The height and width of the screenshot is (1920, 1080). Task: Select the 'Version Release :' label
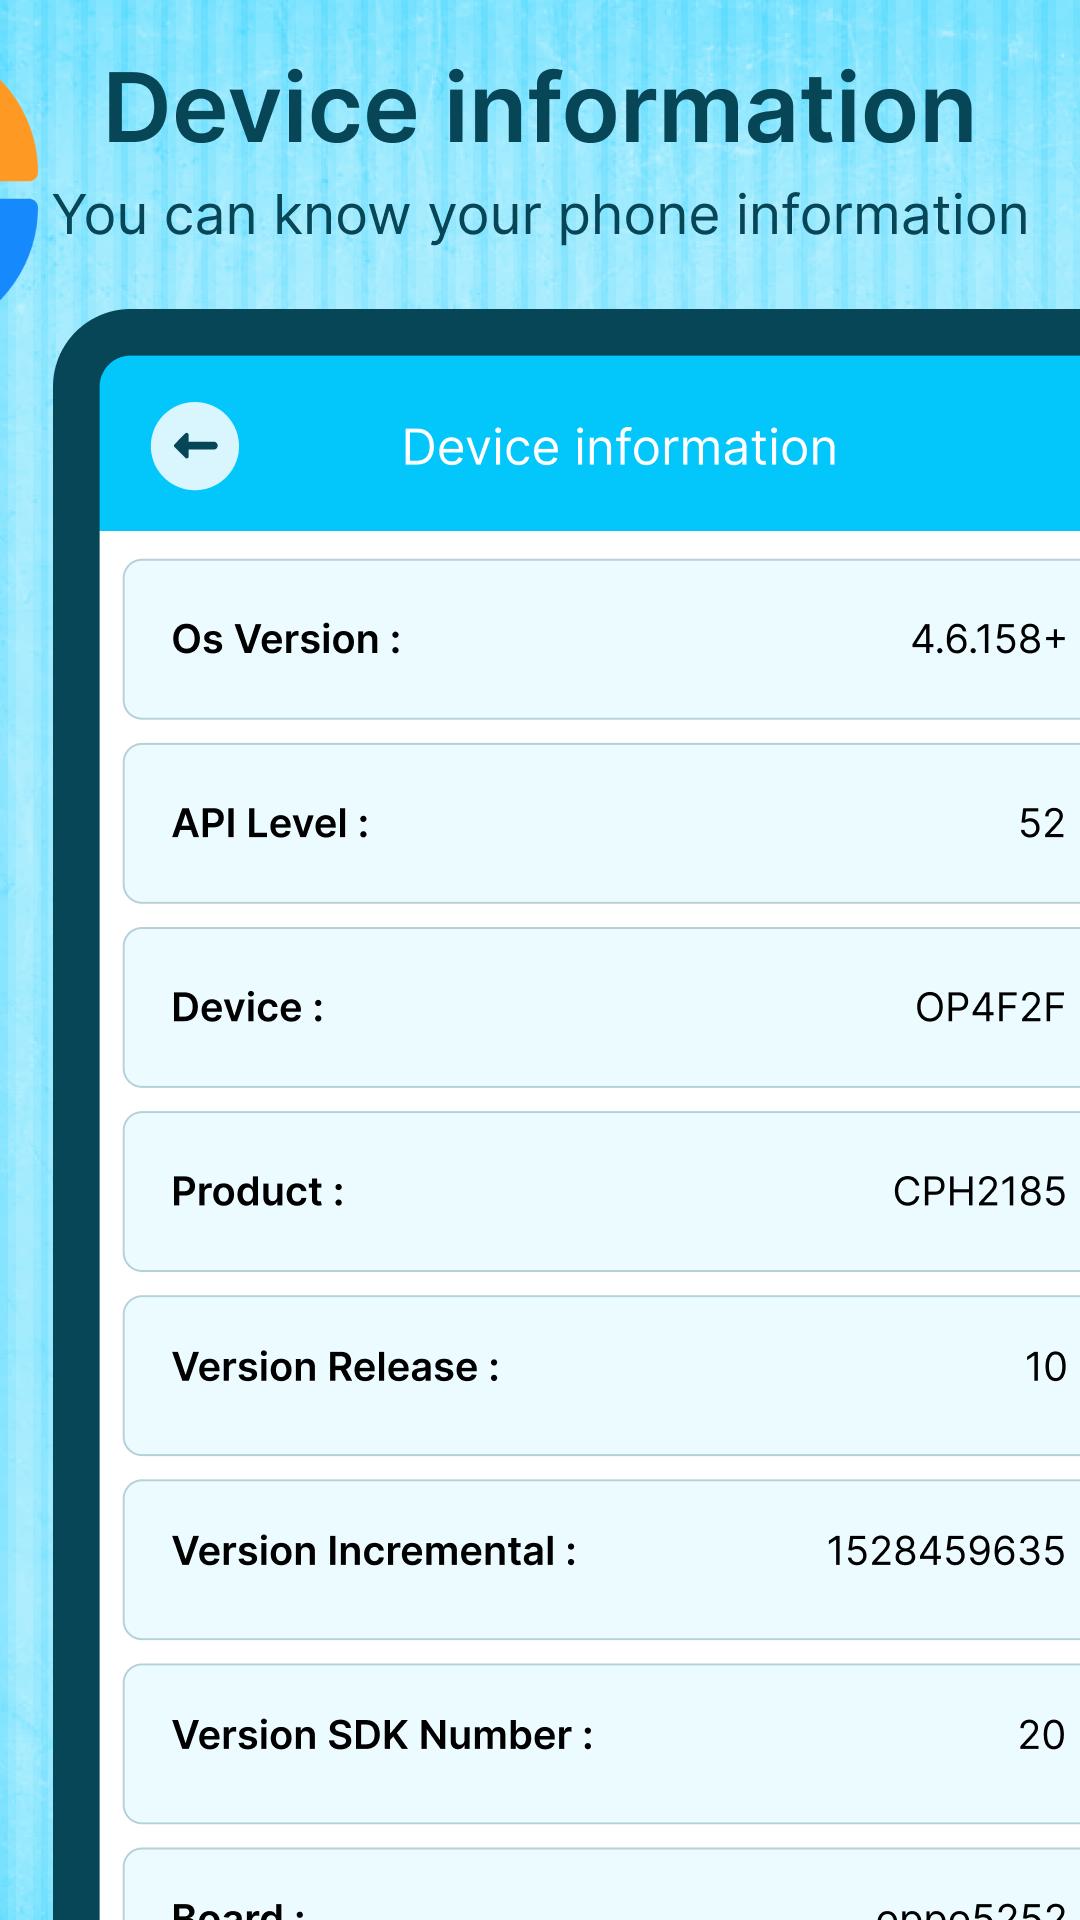coord(336,1367)
